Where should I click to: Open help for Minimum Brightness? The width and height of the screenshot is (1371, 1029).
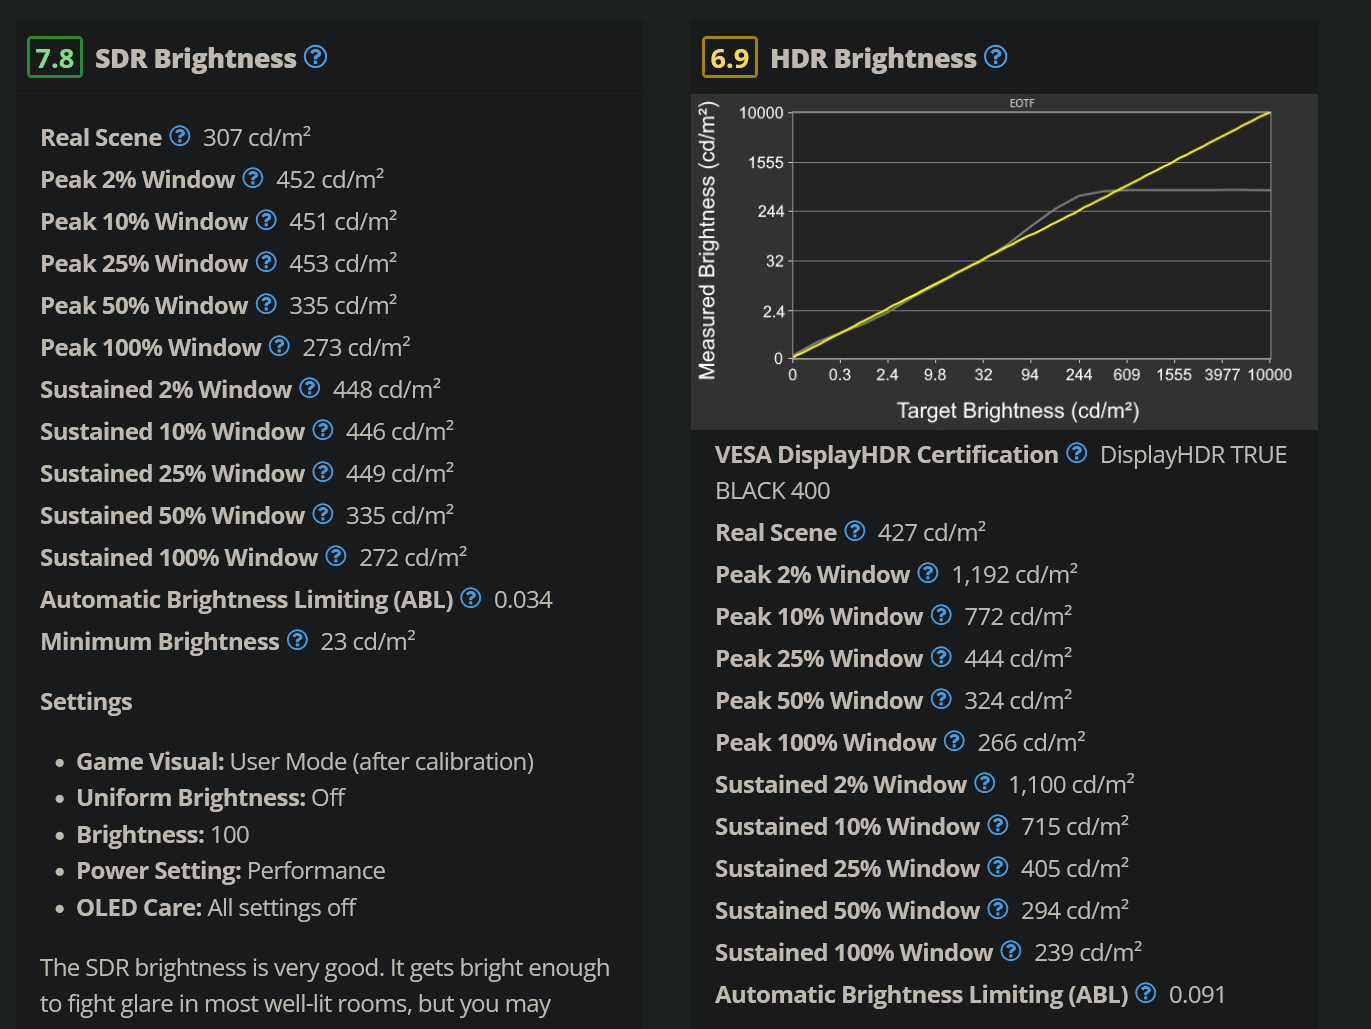tap(297, 639)
